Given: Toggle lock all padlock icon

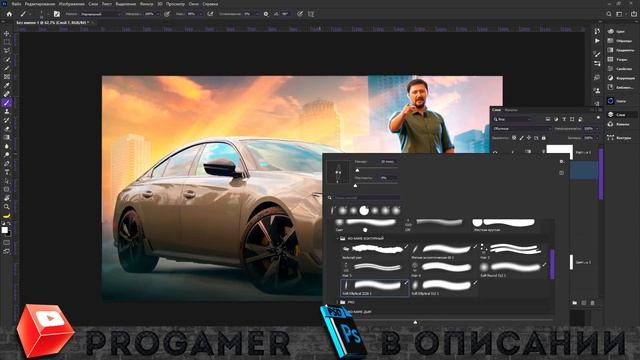Looking at the screenshot, I should pos(543,138).
